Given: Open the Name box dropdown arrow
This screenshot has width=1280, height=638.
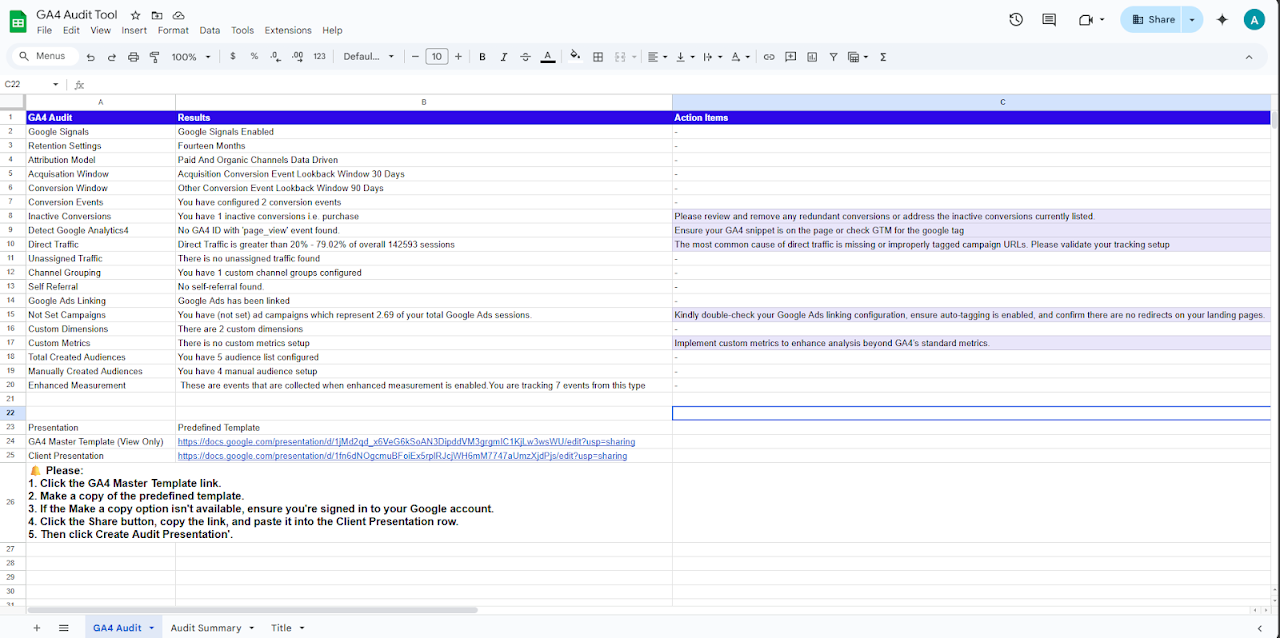Looking at the screenshot, I should (55, 85).
